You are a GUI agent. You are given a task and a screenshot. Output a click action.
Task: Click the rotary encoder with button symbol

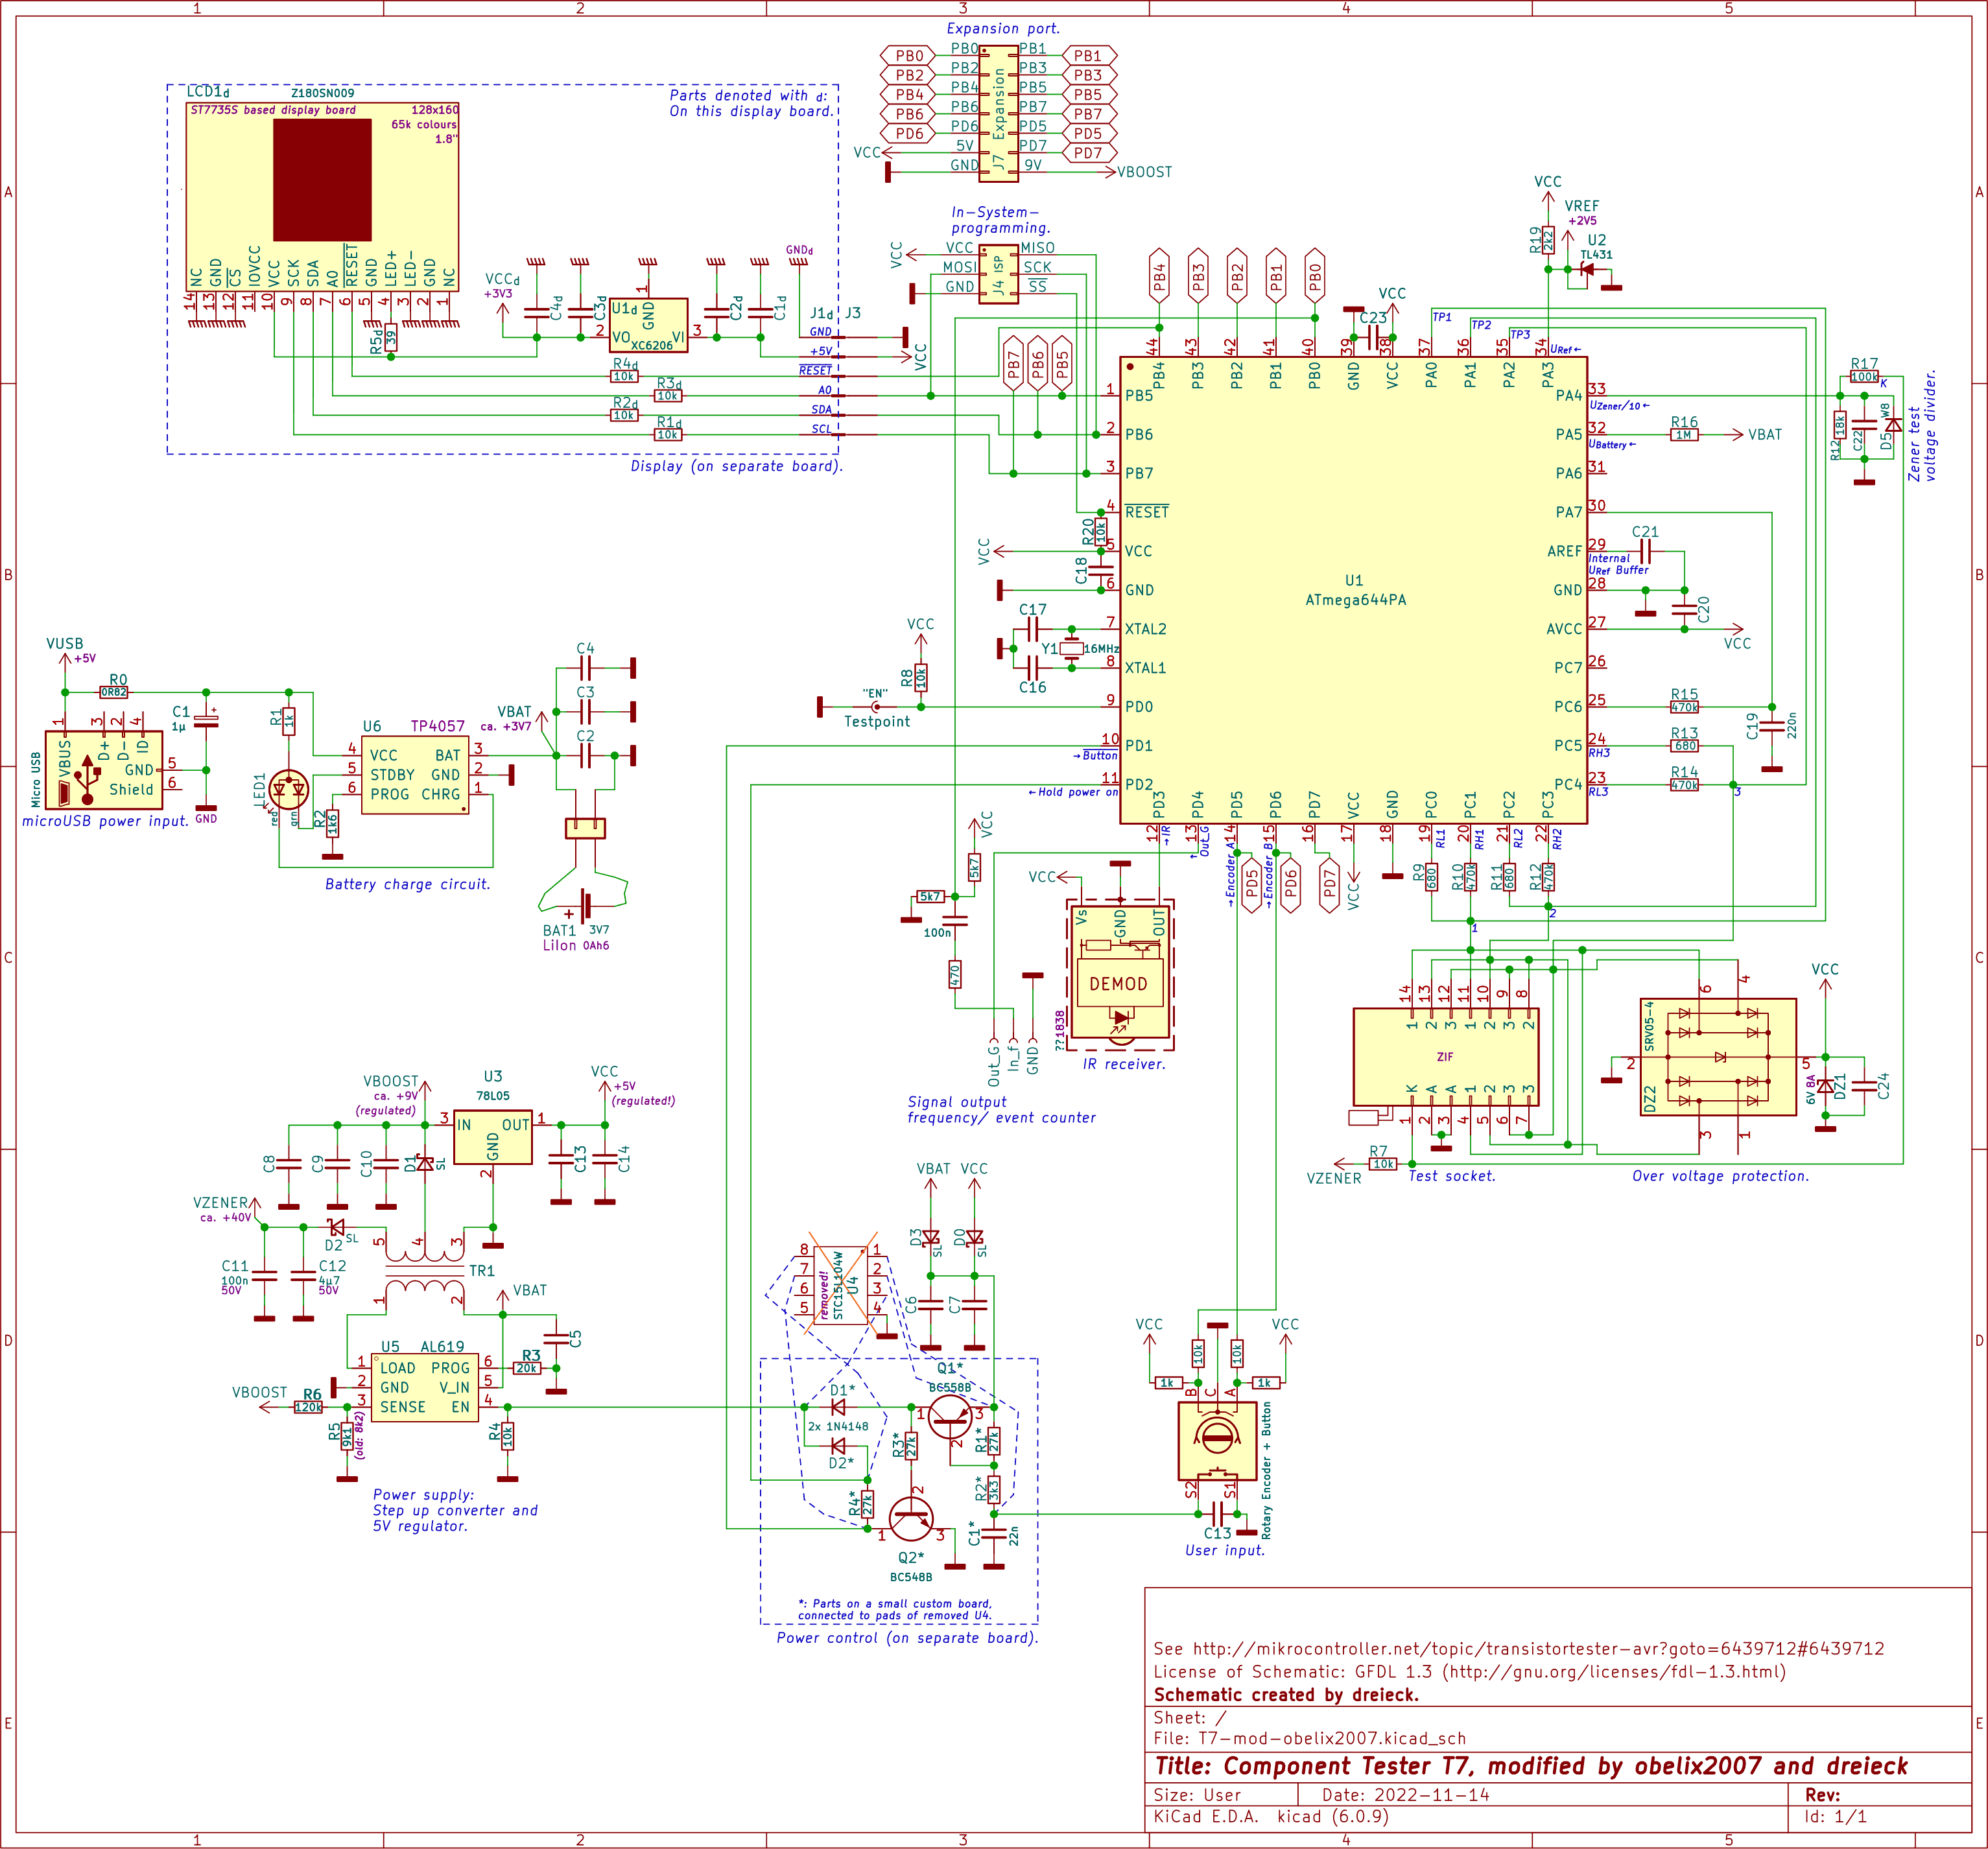tap(1217, 1441)
